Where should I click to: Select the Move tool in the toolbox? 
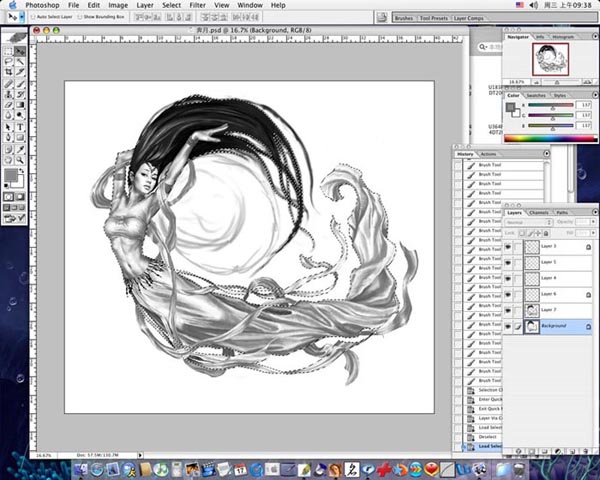click(x=20, y=51)
